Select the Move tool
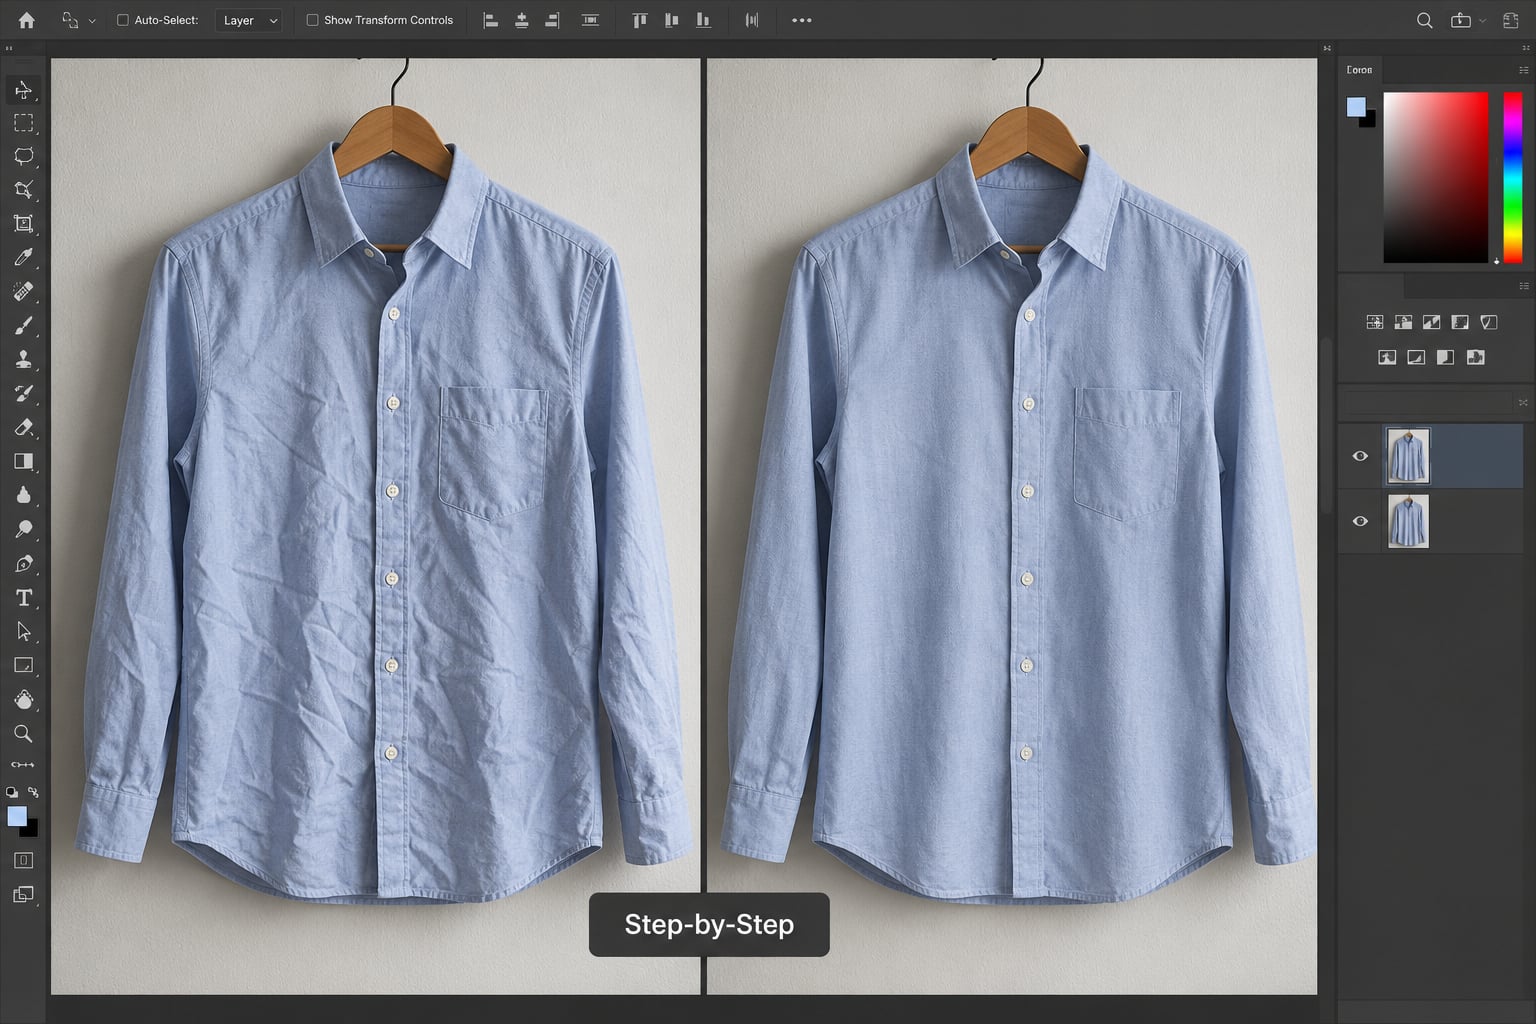 (x=23, y=90)
